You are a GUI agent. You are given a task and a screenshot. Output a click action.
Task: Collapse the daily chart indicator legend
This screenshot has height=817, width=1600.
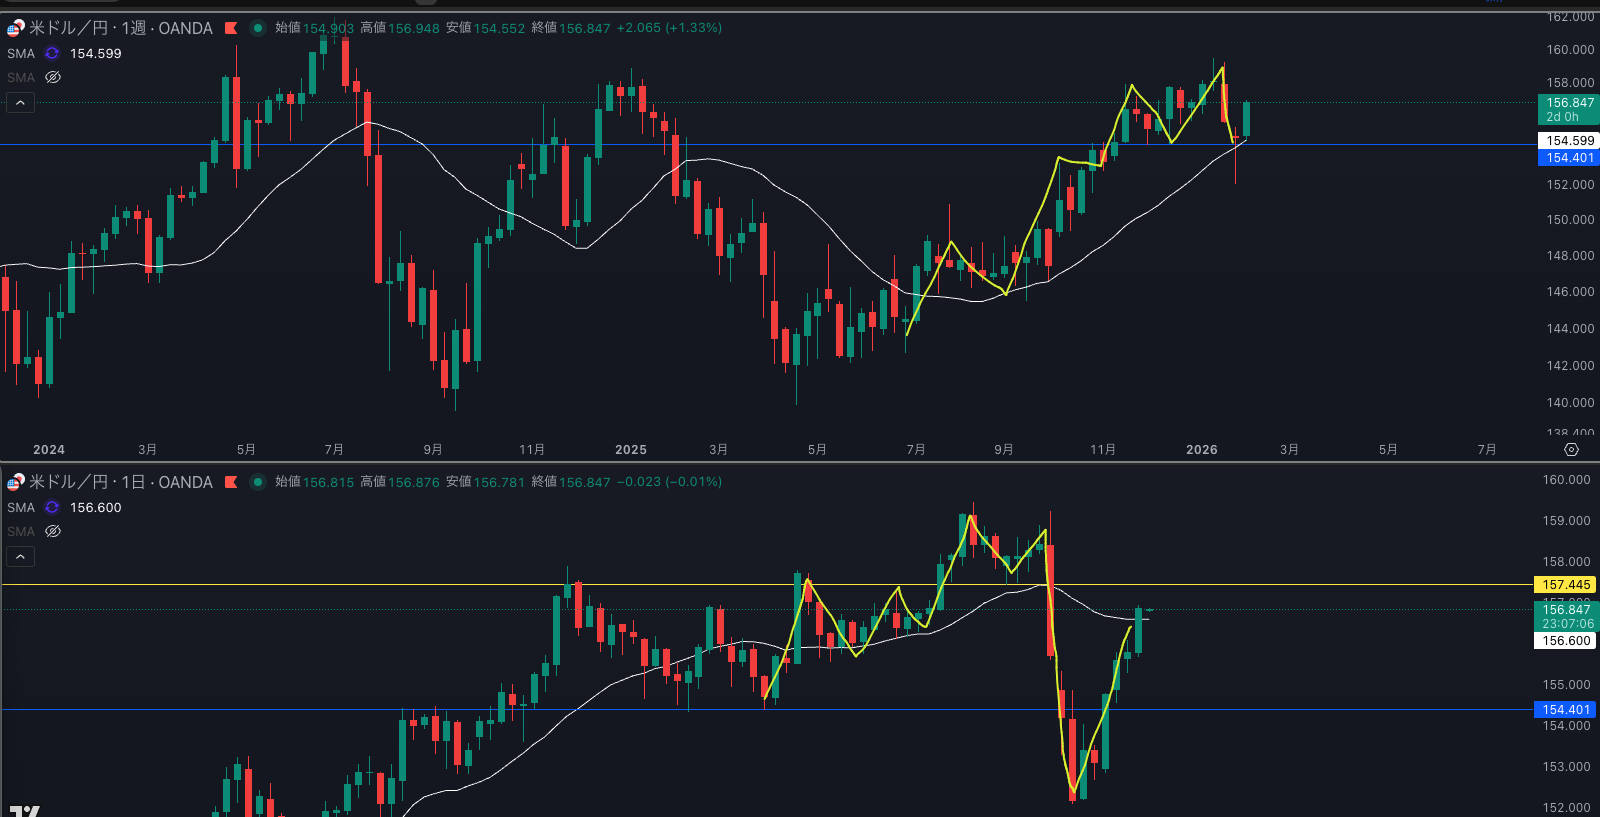(21, 557)
